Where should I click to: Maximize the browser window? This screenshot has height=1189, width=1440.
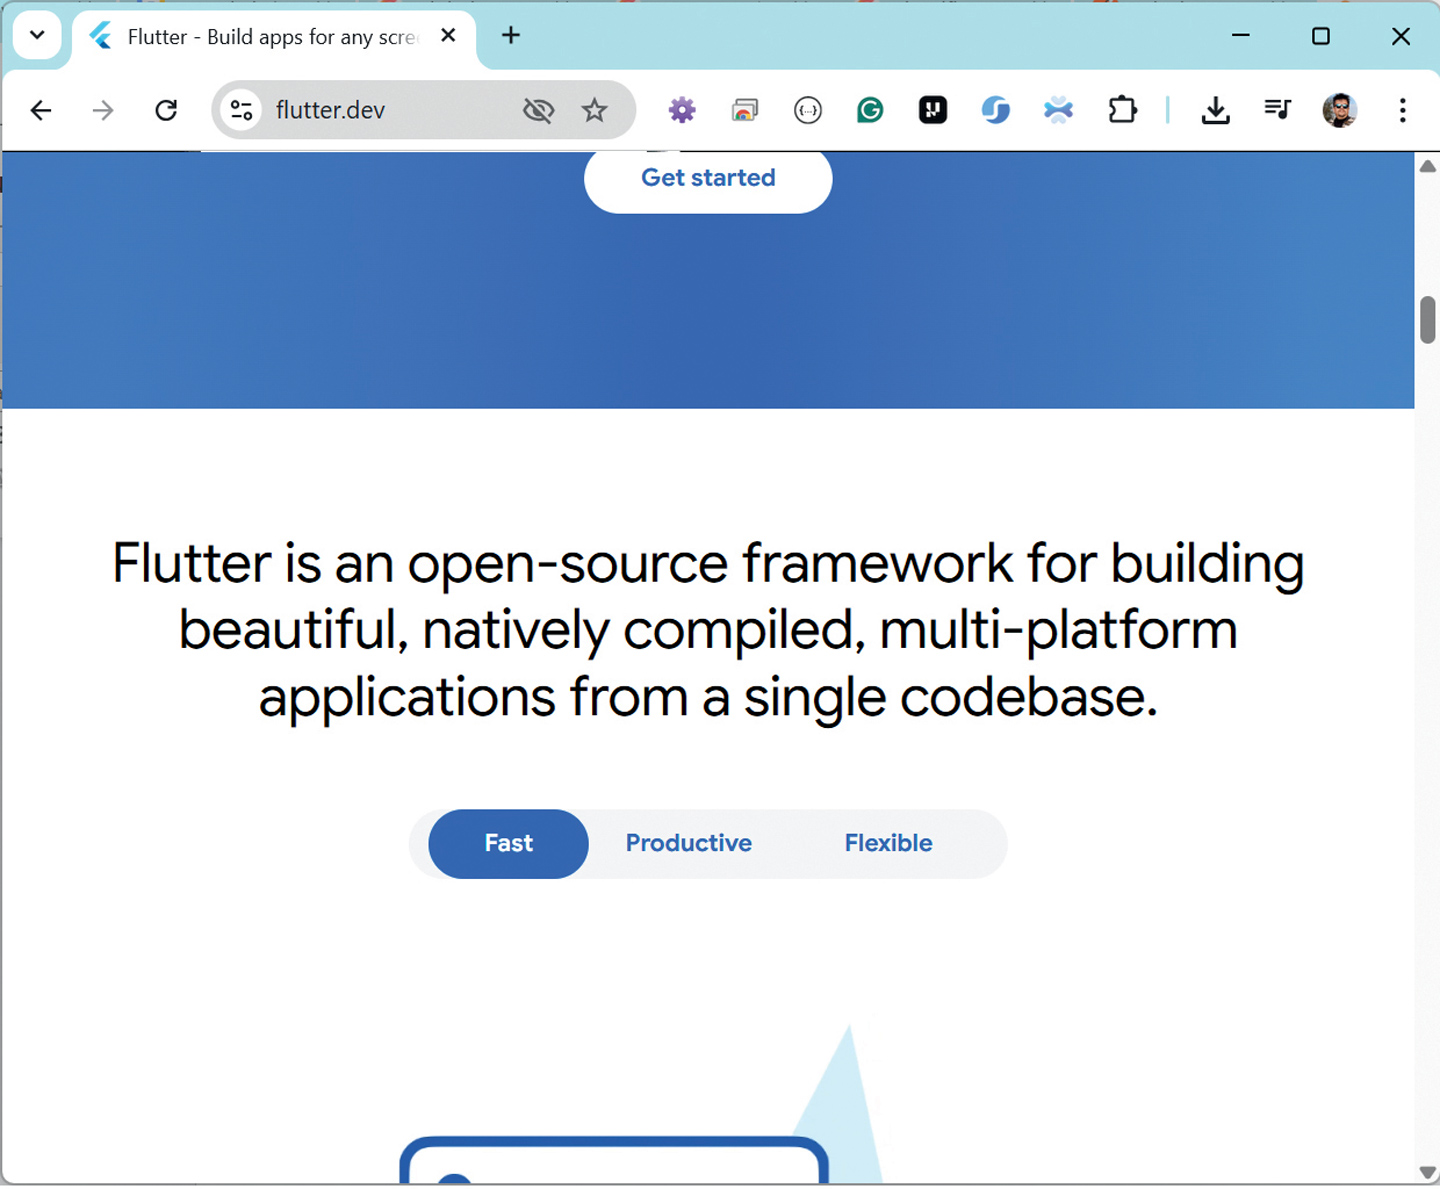point(1321,36)
